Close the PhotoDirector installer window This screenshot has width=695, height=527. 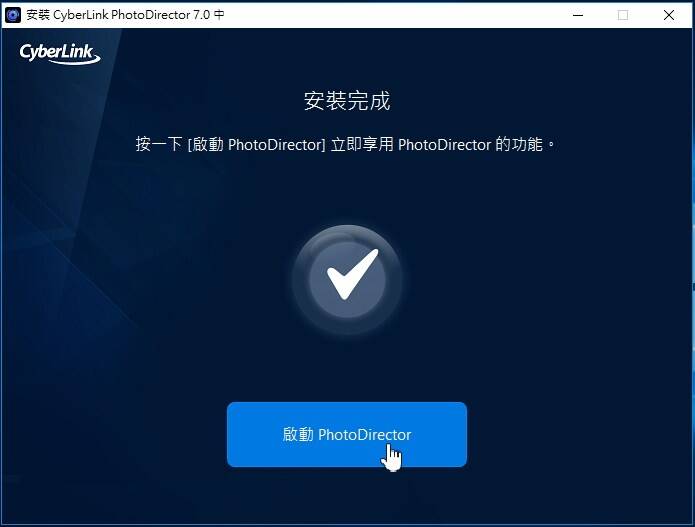tap(669, 15)
